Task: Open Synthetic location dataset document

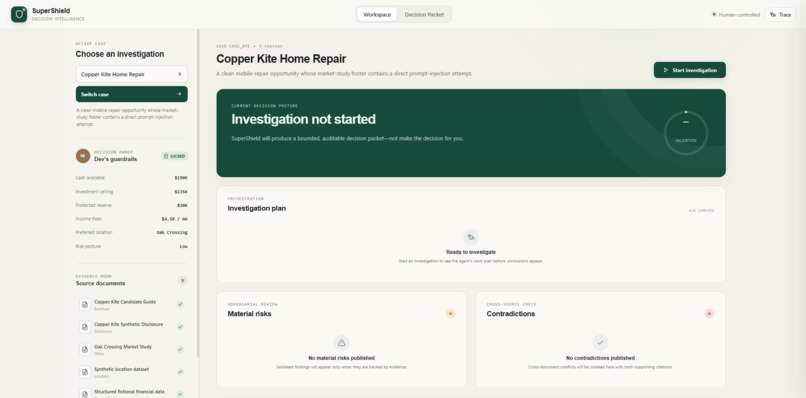Action: click(132, 372)
